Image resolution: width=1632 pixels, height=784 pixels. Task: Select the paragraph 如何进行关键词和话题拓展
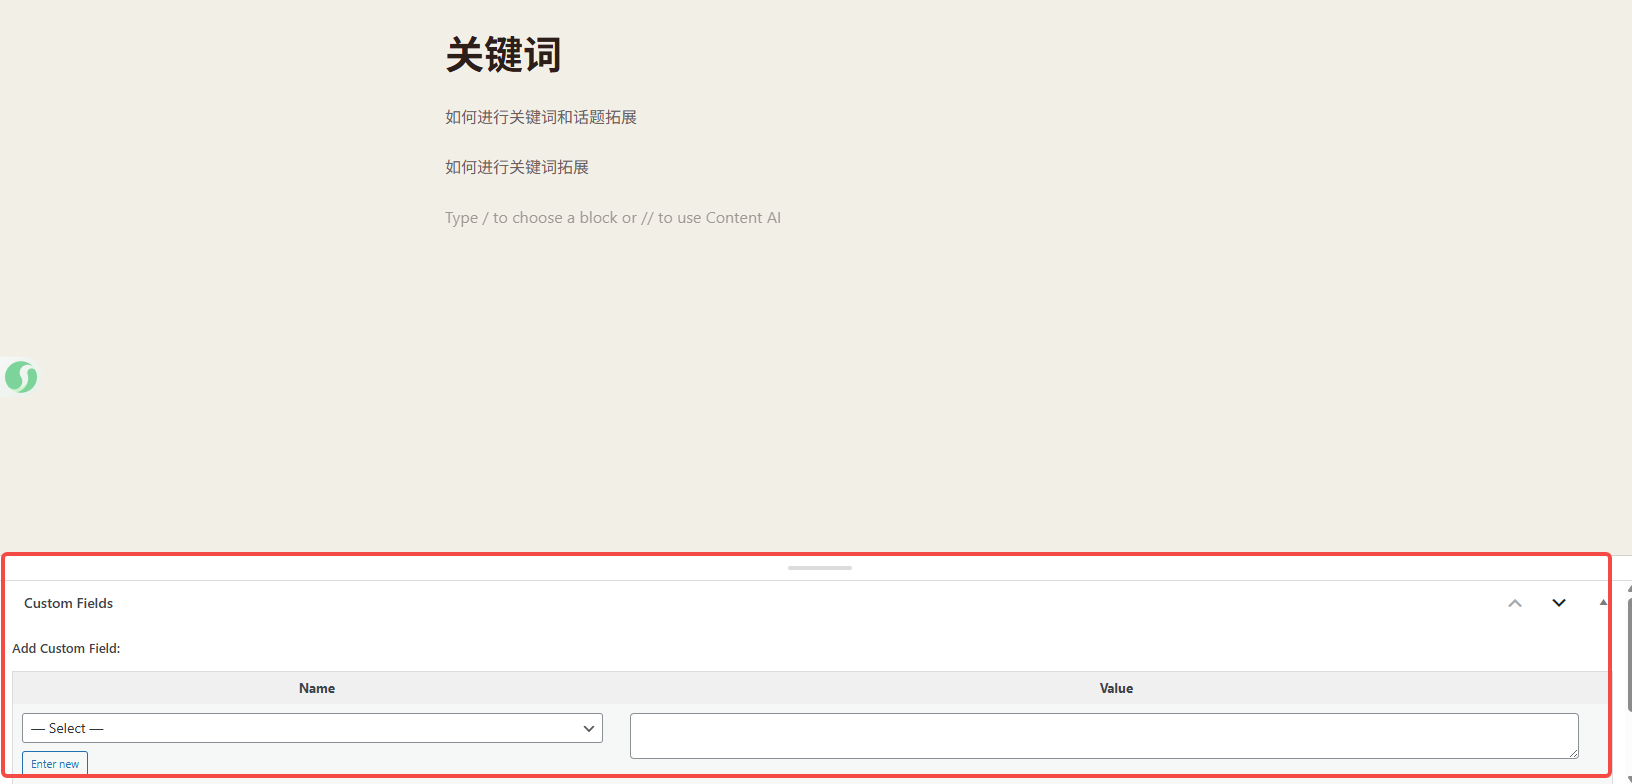coord(540,117)
